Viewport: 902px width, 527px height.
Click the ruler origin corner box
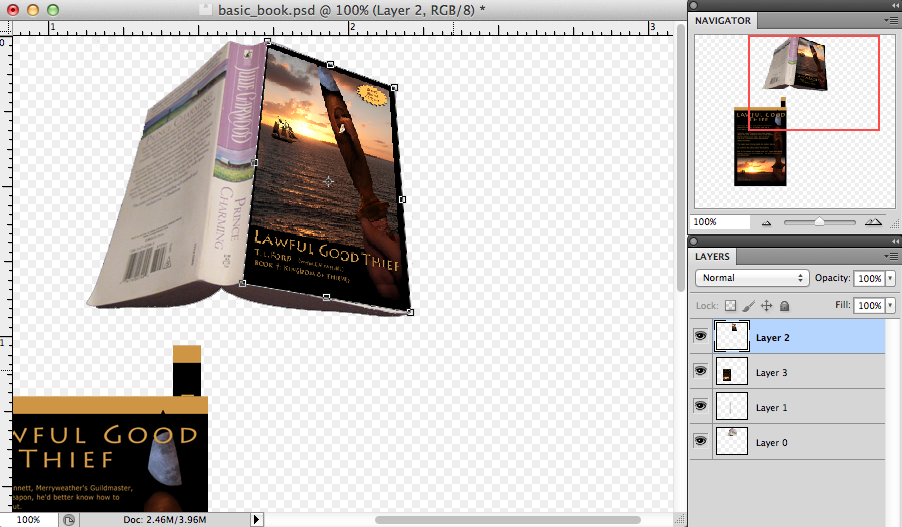click(x=5, y=27)
